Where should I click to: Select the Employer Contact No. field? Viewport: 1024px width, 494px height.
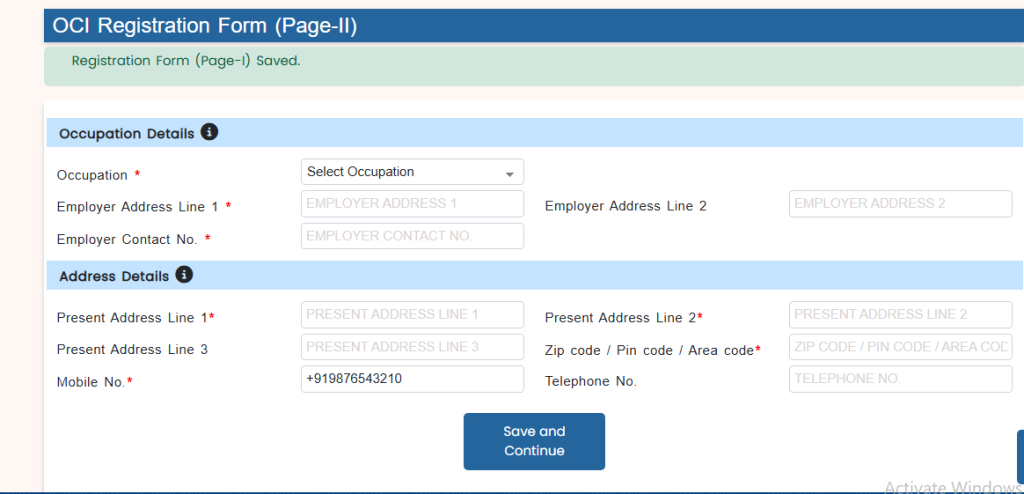(412, 236)
